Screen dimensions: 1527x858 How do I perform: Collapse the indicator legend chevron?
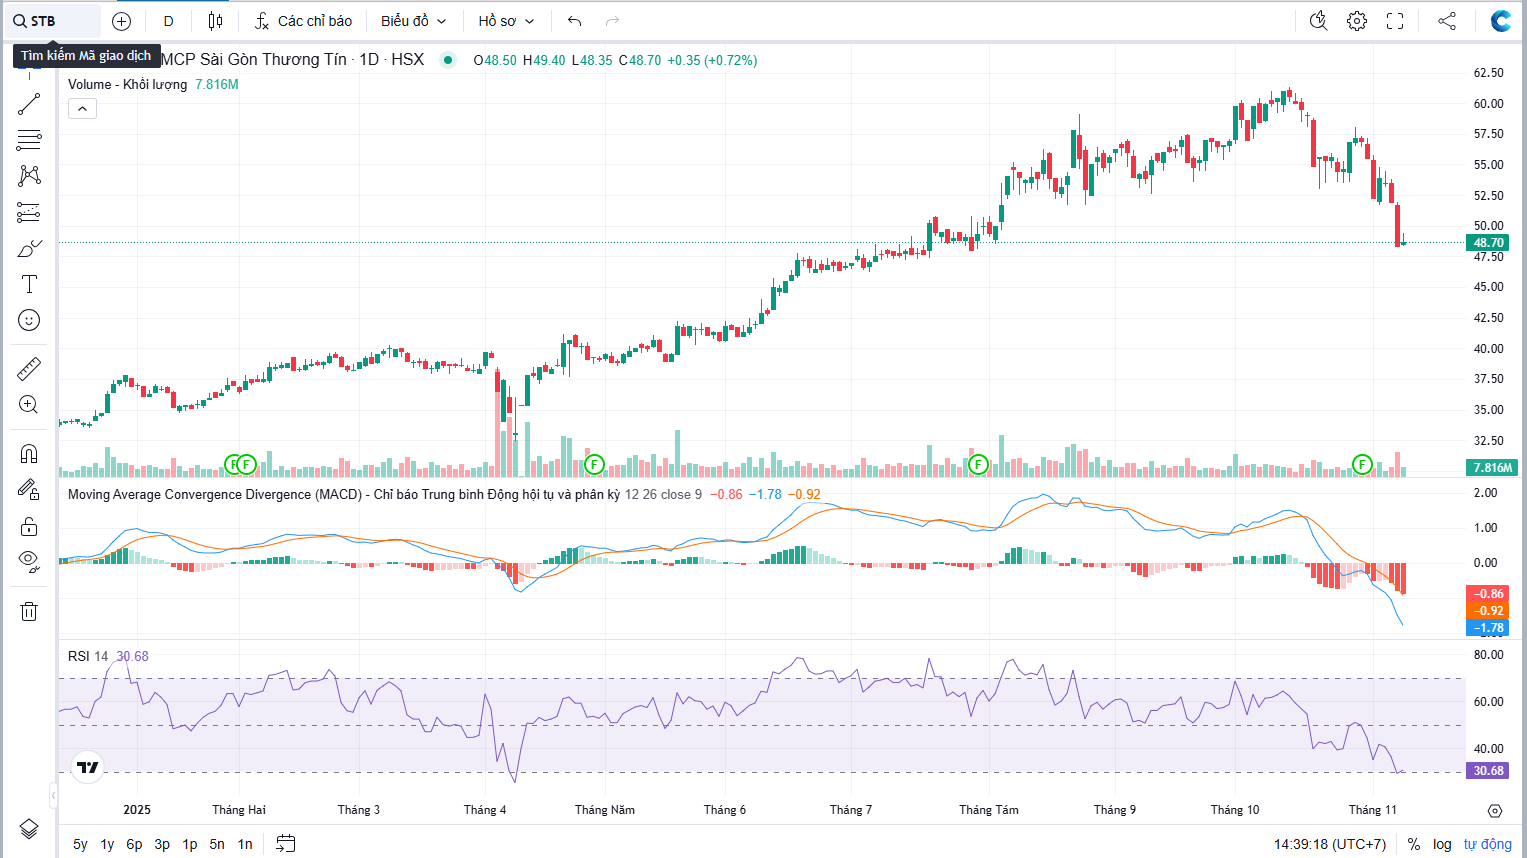tap(82, 109)
